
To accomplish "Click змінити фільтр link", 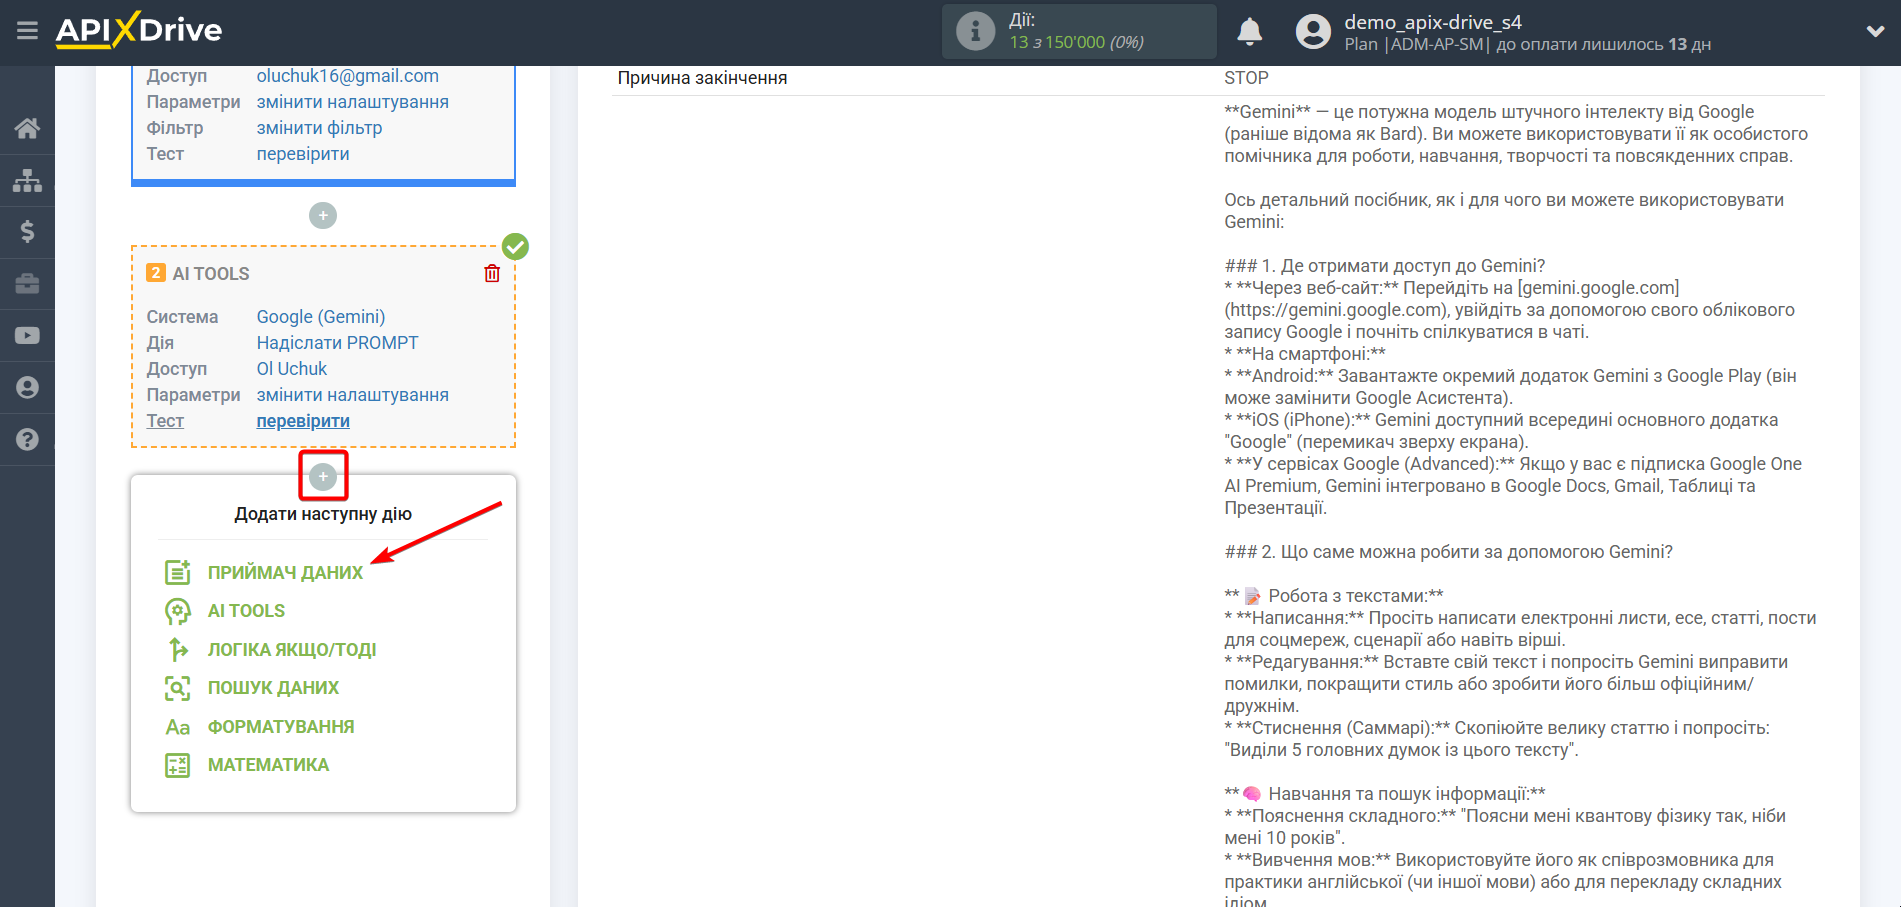I will click(319, 128).
